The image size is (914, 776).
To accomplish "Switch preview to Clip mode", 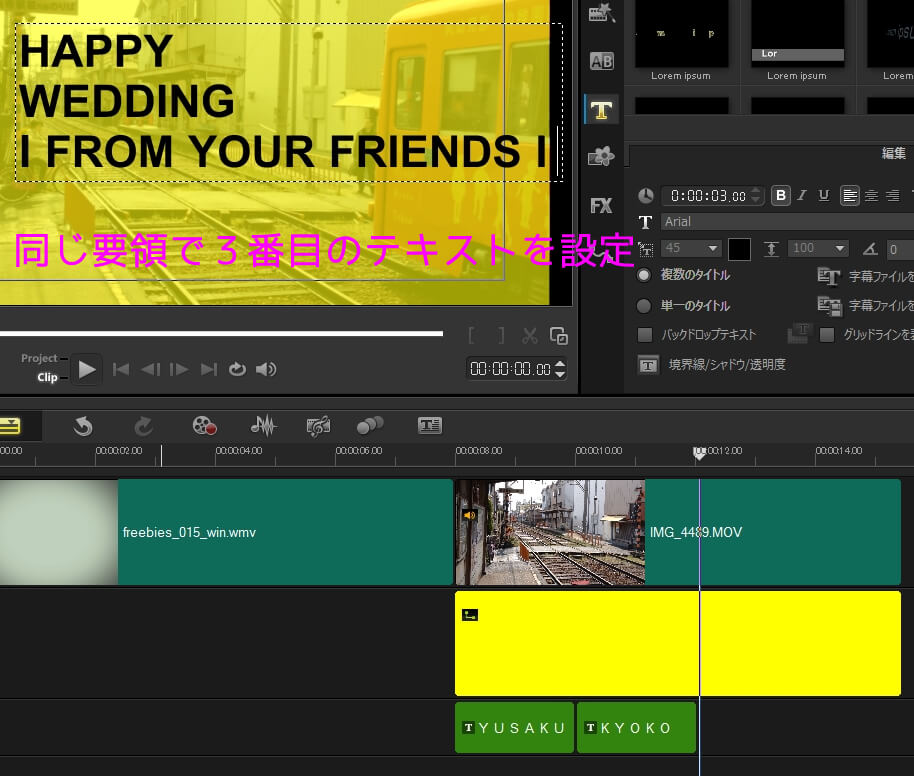I will click(47, 377).
